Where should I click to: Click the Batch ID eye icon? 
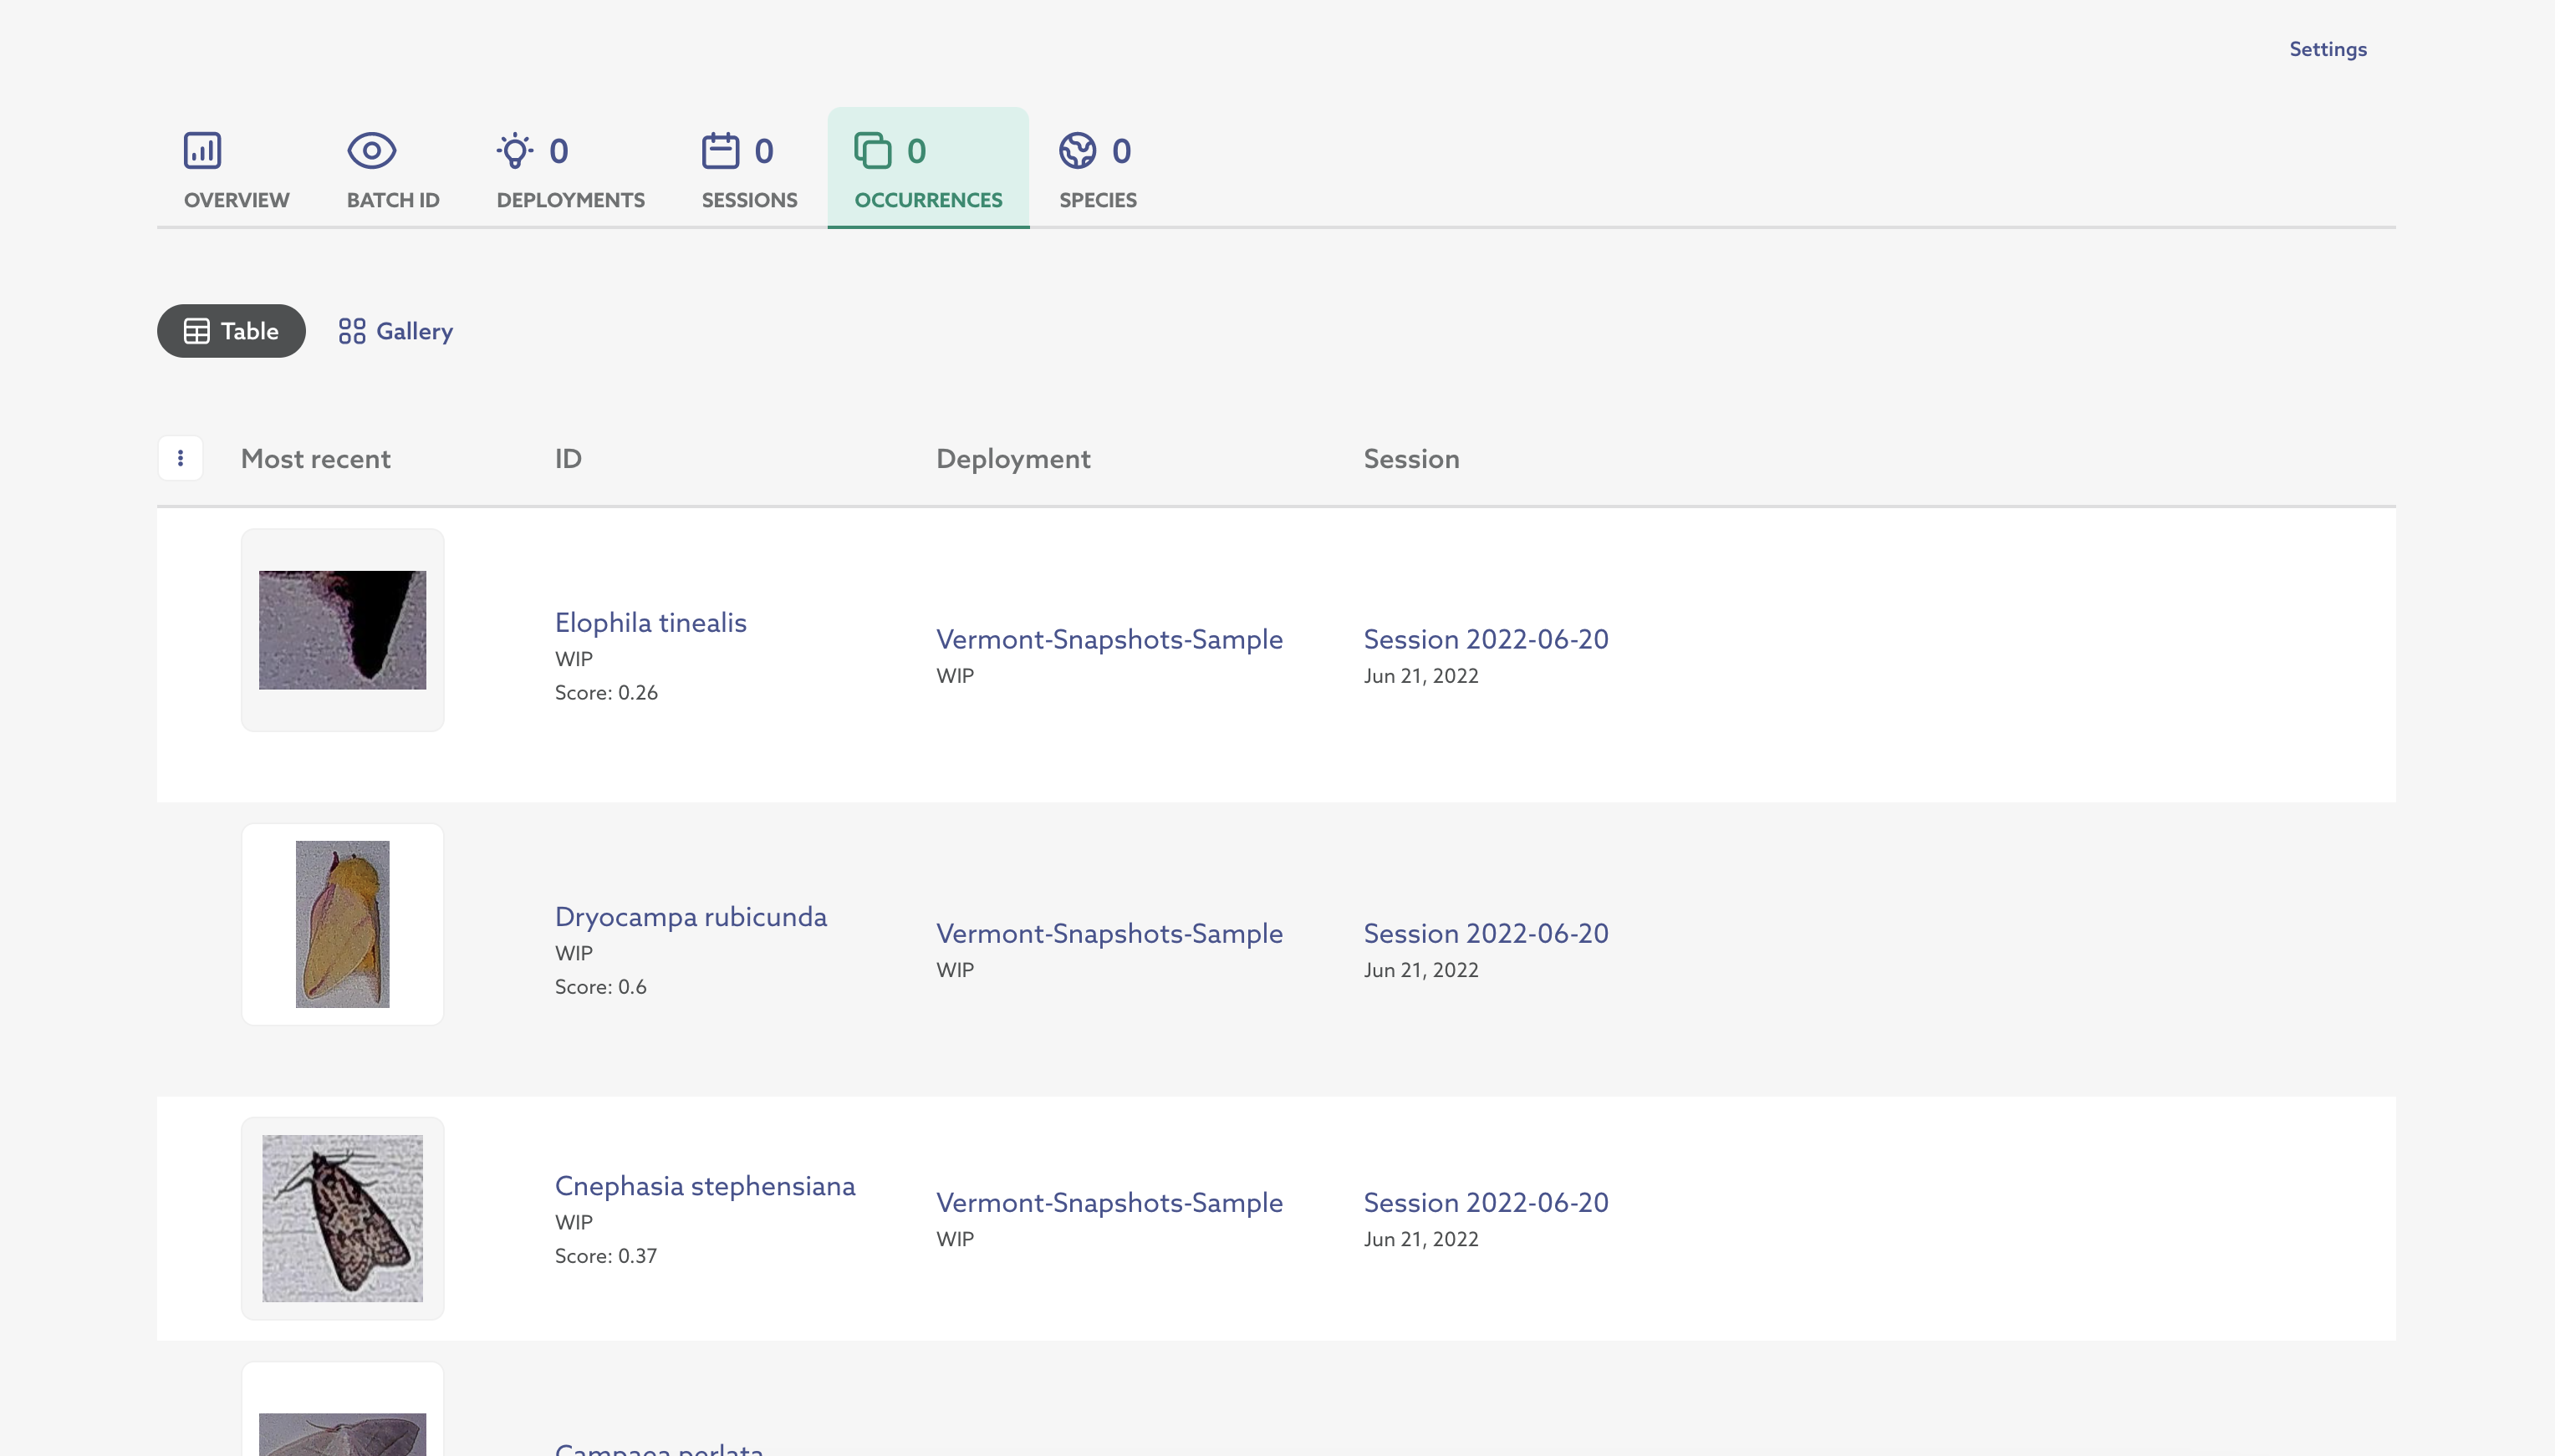coord(371,151)
